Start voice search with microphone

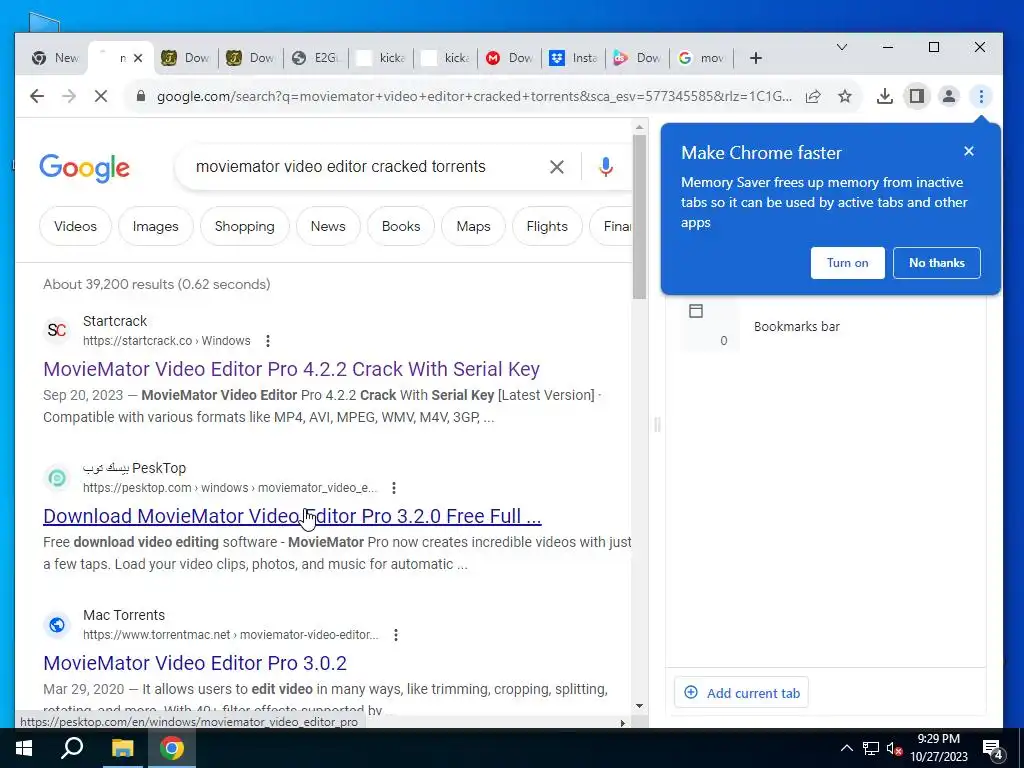[x=606, y=167]
